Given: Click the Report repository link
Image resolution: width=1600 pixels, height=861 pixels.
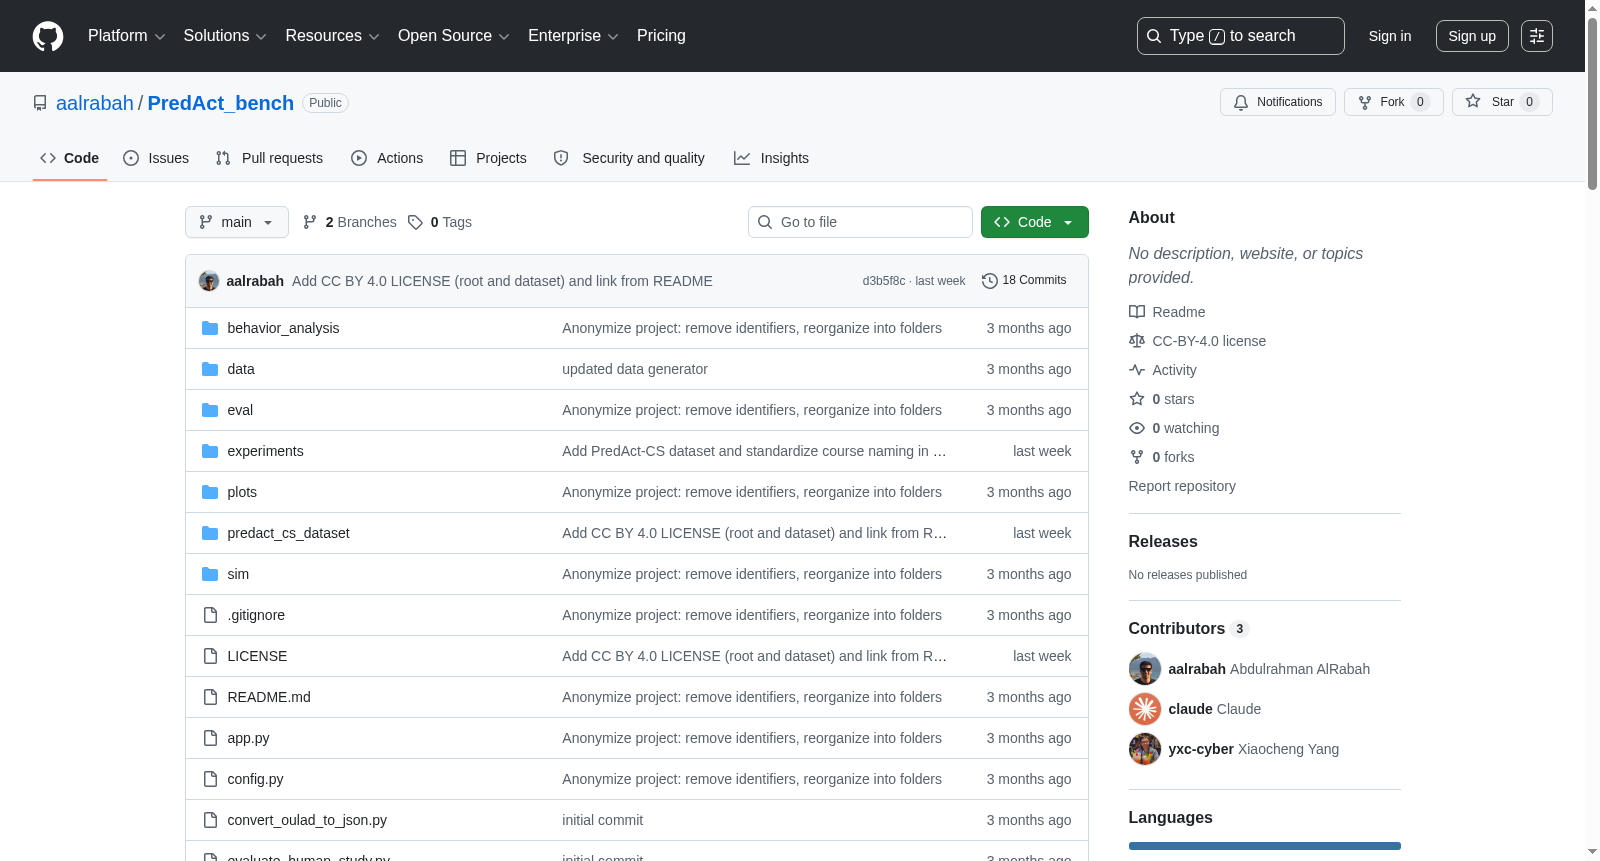Looking at the screenshot, I should 1182,486.
